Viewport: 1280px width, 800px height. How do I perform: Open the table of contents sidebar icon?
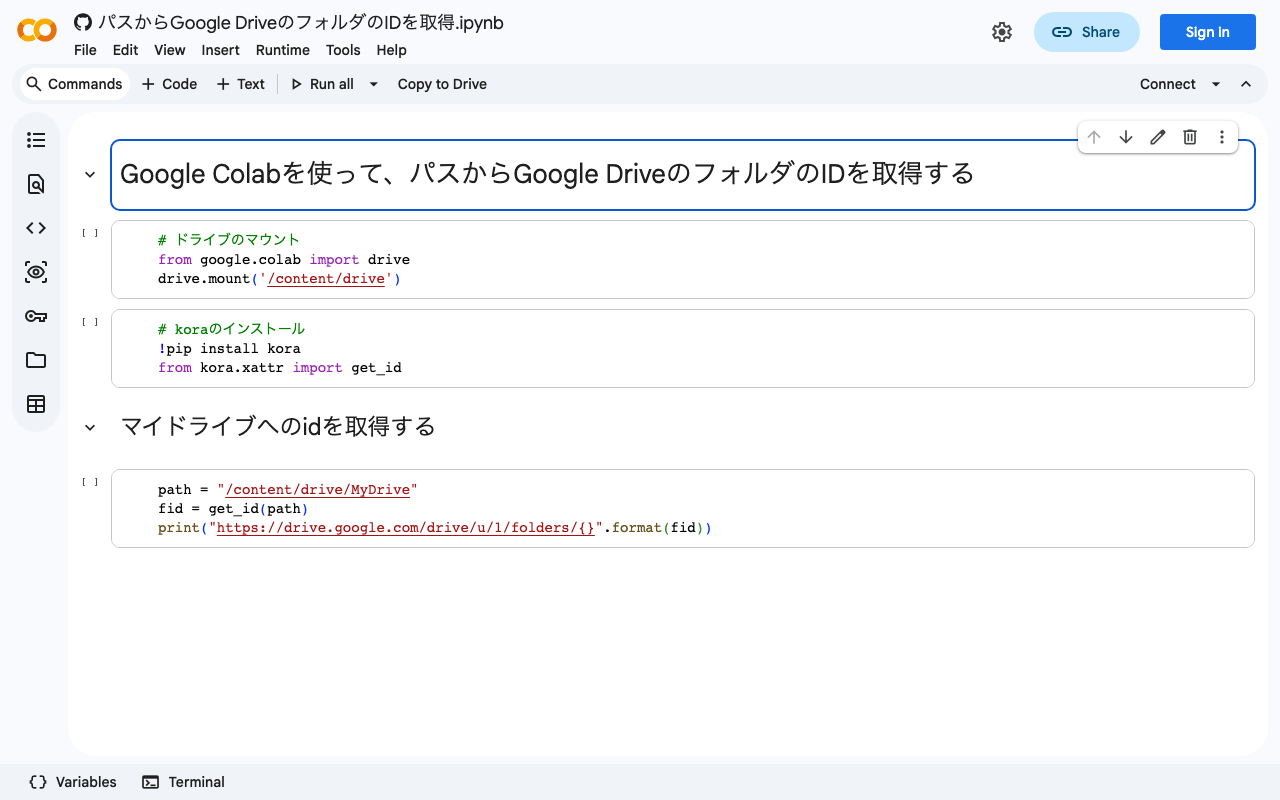pyautogui.click(x=36, y=140)
